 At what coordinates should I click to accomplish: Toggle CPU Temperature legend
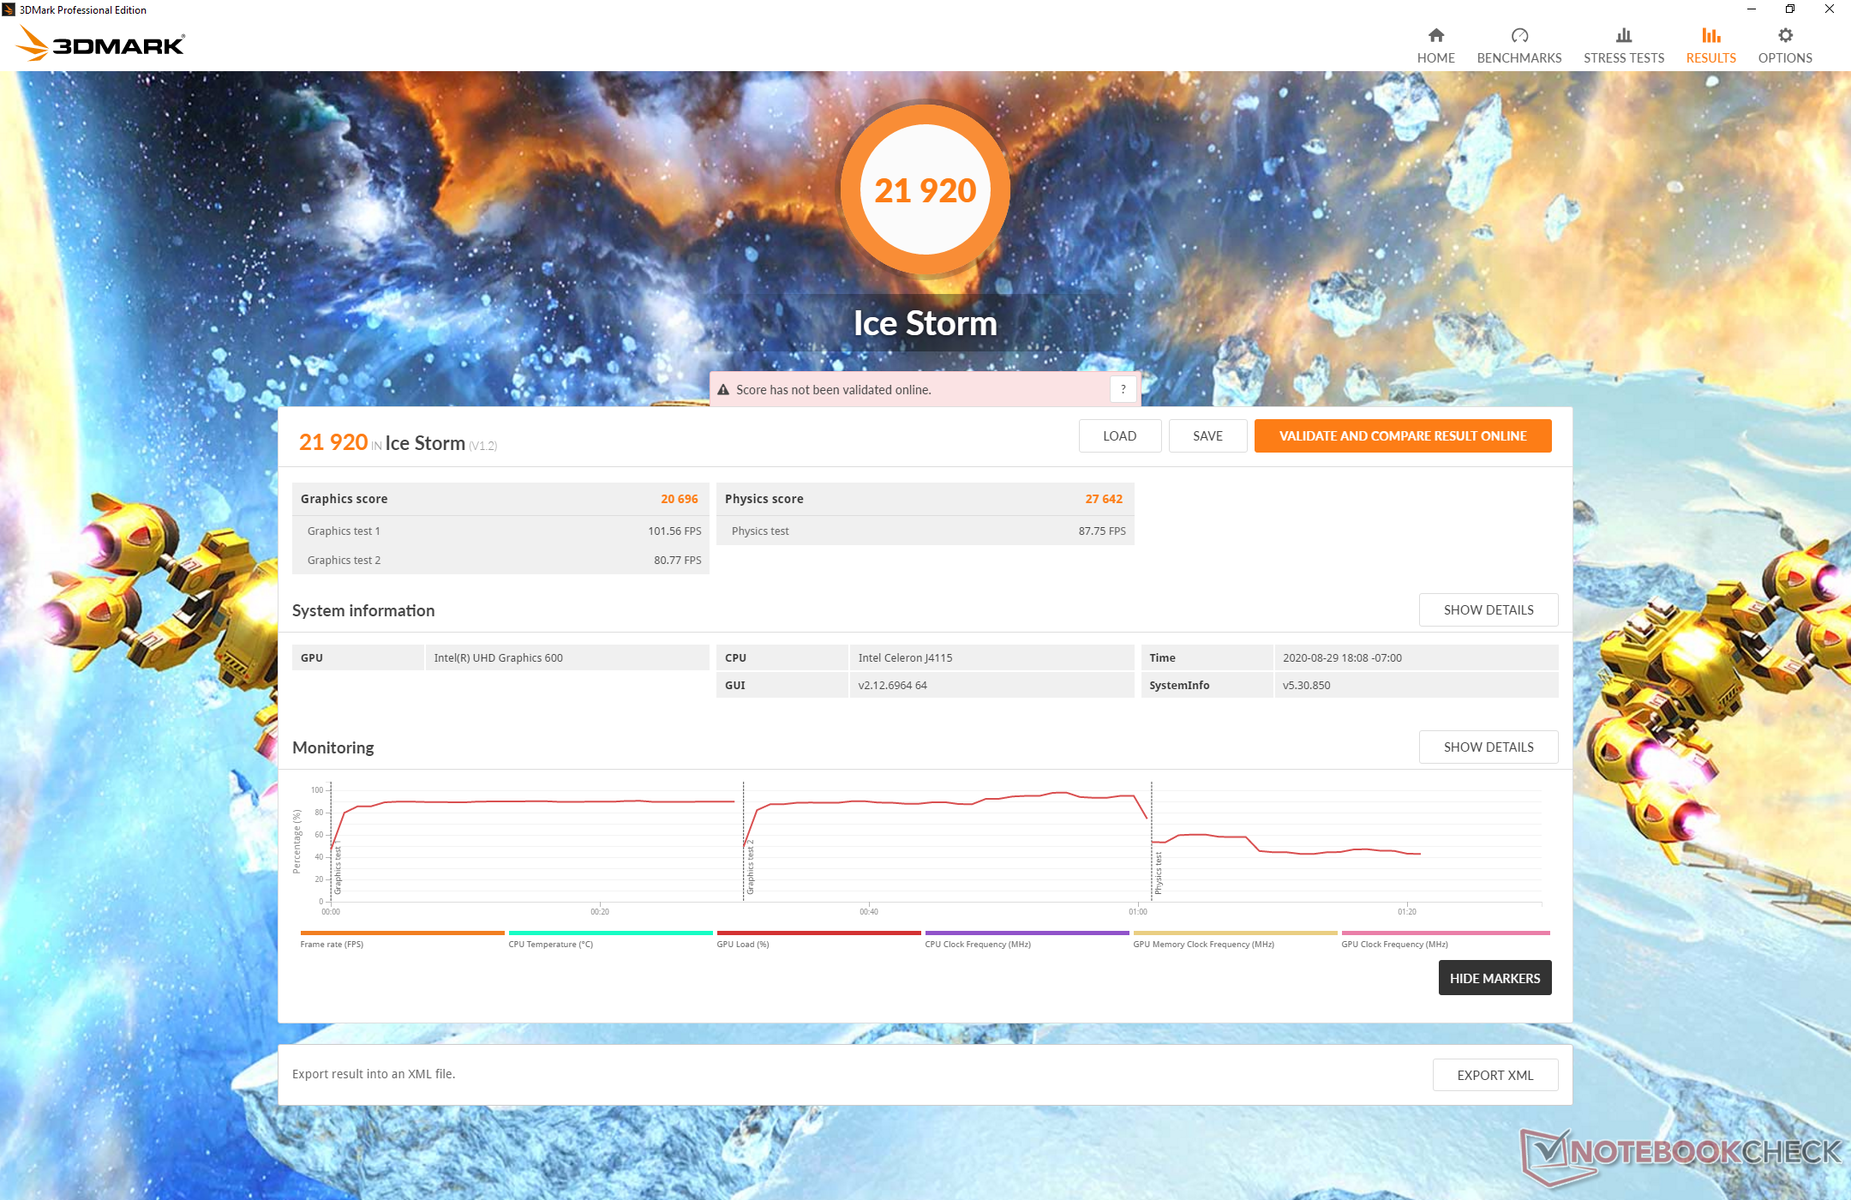coord(610,939)
